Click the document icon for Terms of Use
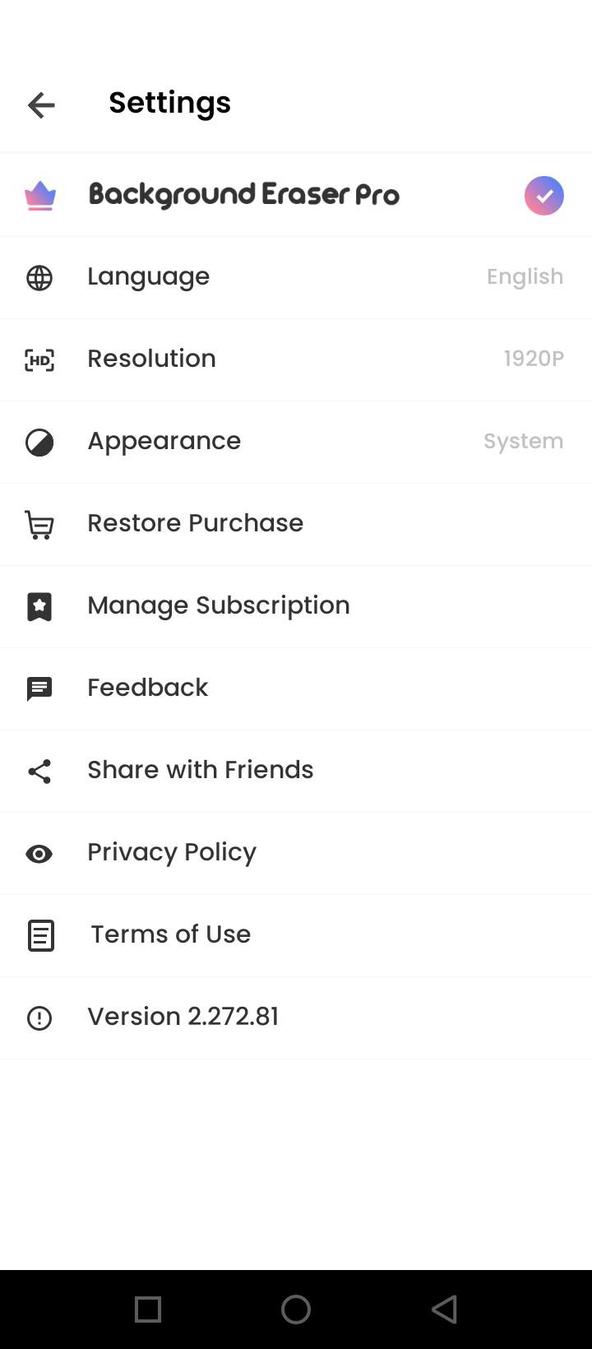The width and height of the screenshot is (592, 1349). coord(40,935)
